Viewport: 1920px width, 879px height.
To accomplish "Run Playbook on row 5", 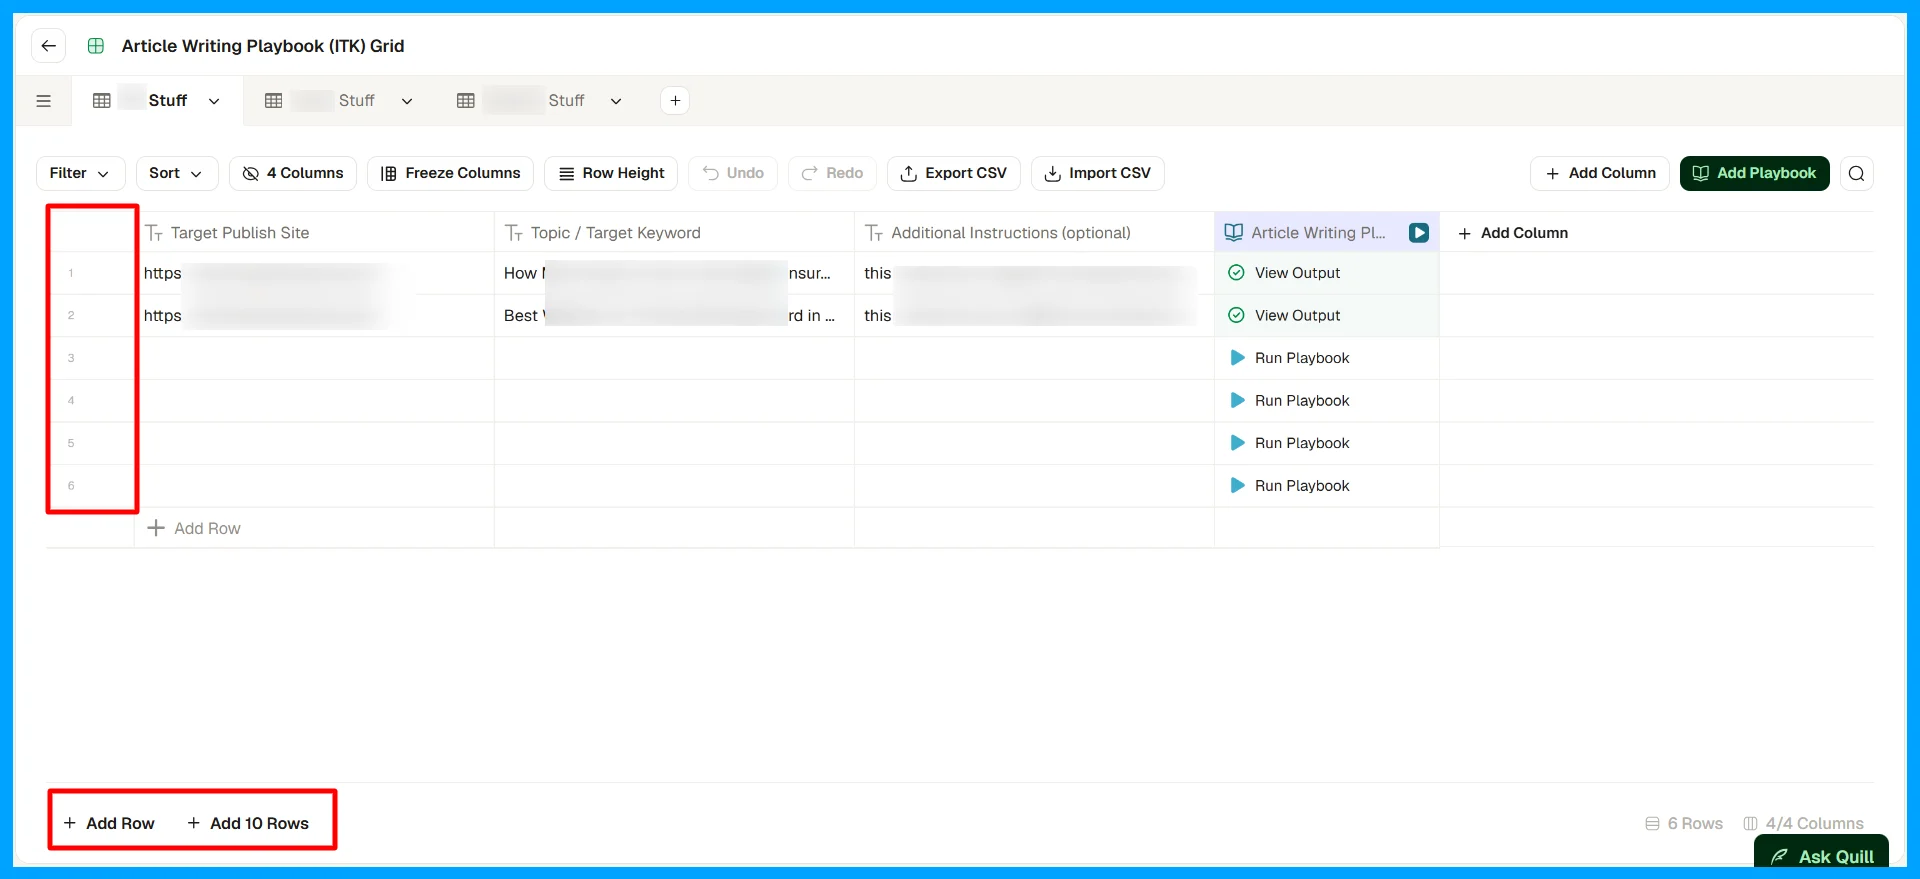I will [1290, 443].
